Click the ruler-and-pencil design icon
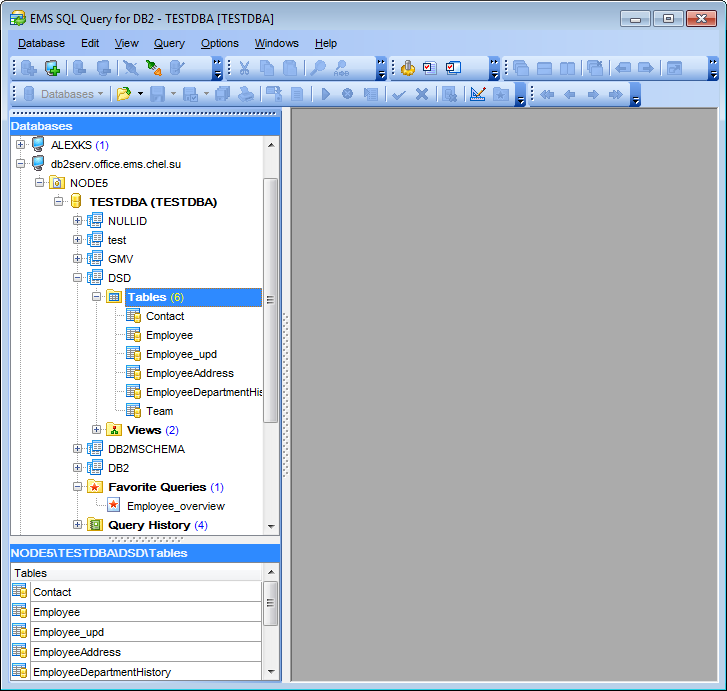 coord(477,94)
